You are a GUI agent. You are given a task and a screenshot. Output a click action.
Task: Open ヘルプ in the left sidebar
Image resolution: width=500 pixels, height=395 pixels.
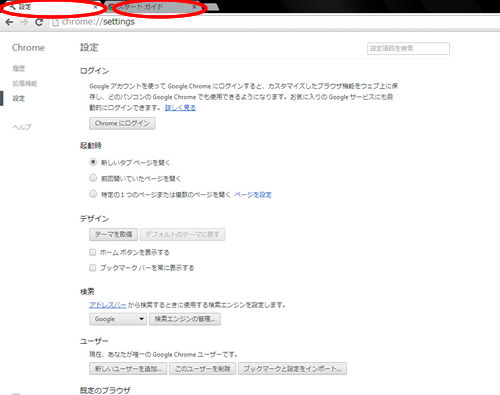[22, 127]
